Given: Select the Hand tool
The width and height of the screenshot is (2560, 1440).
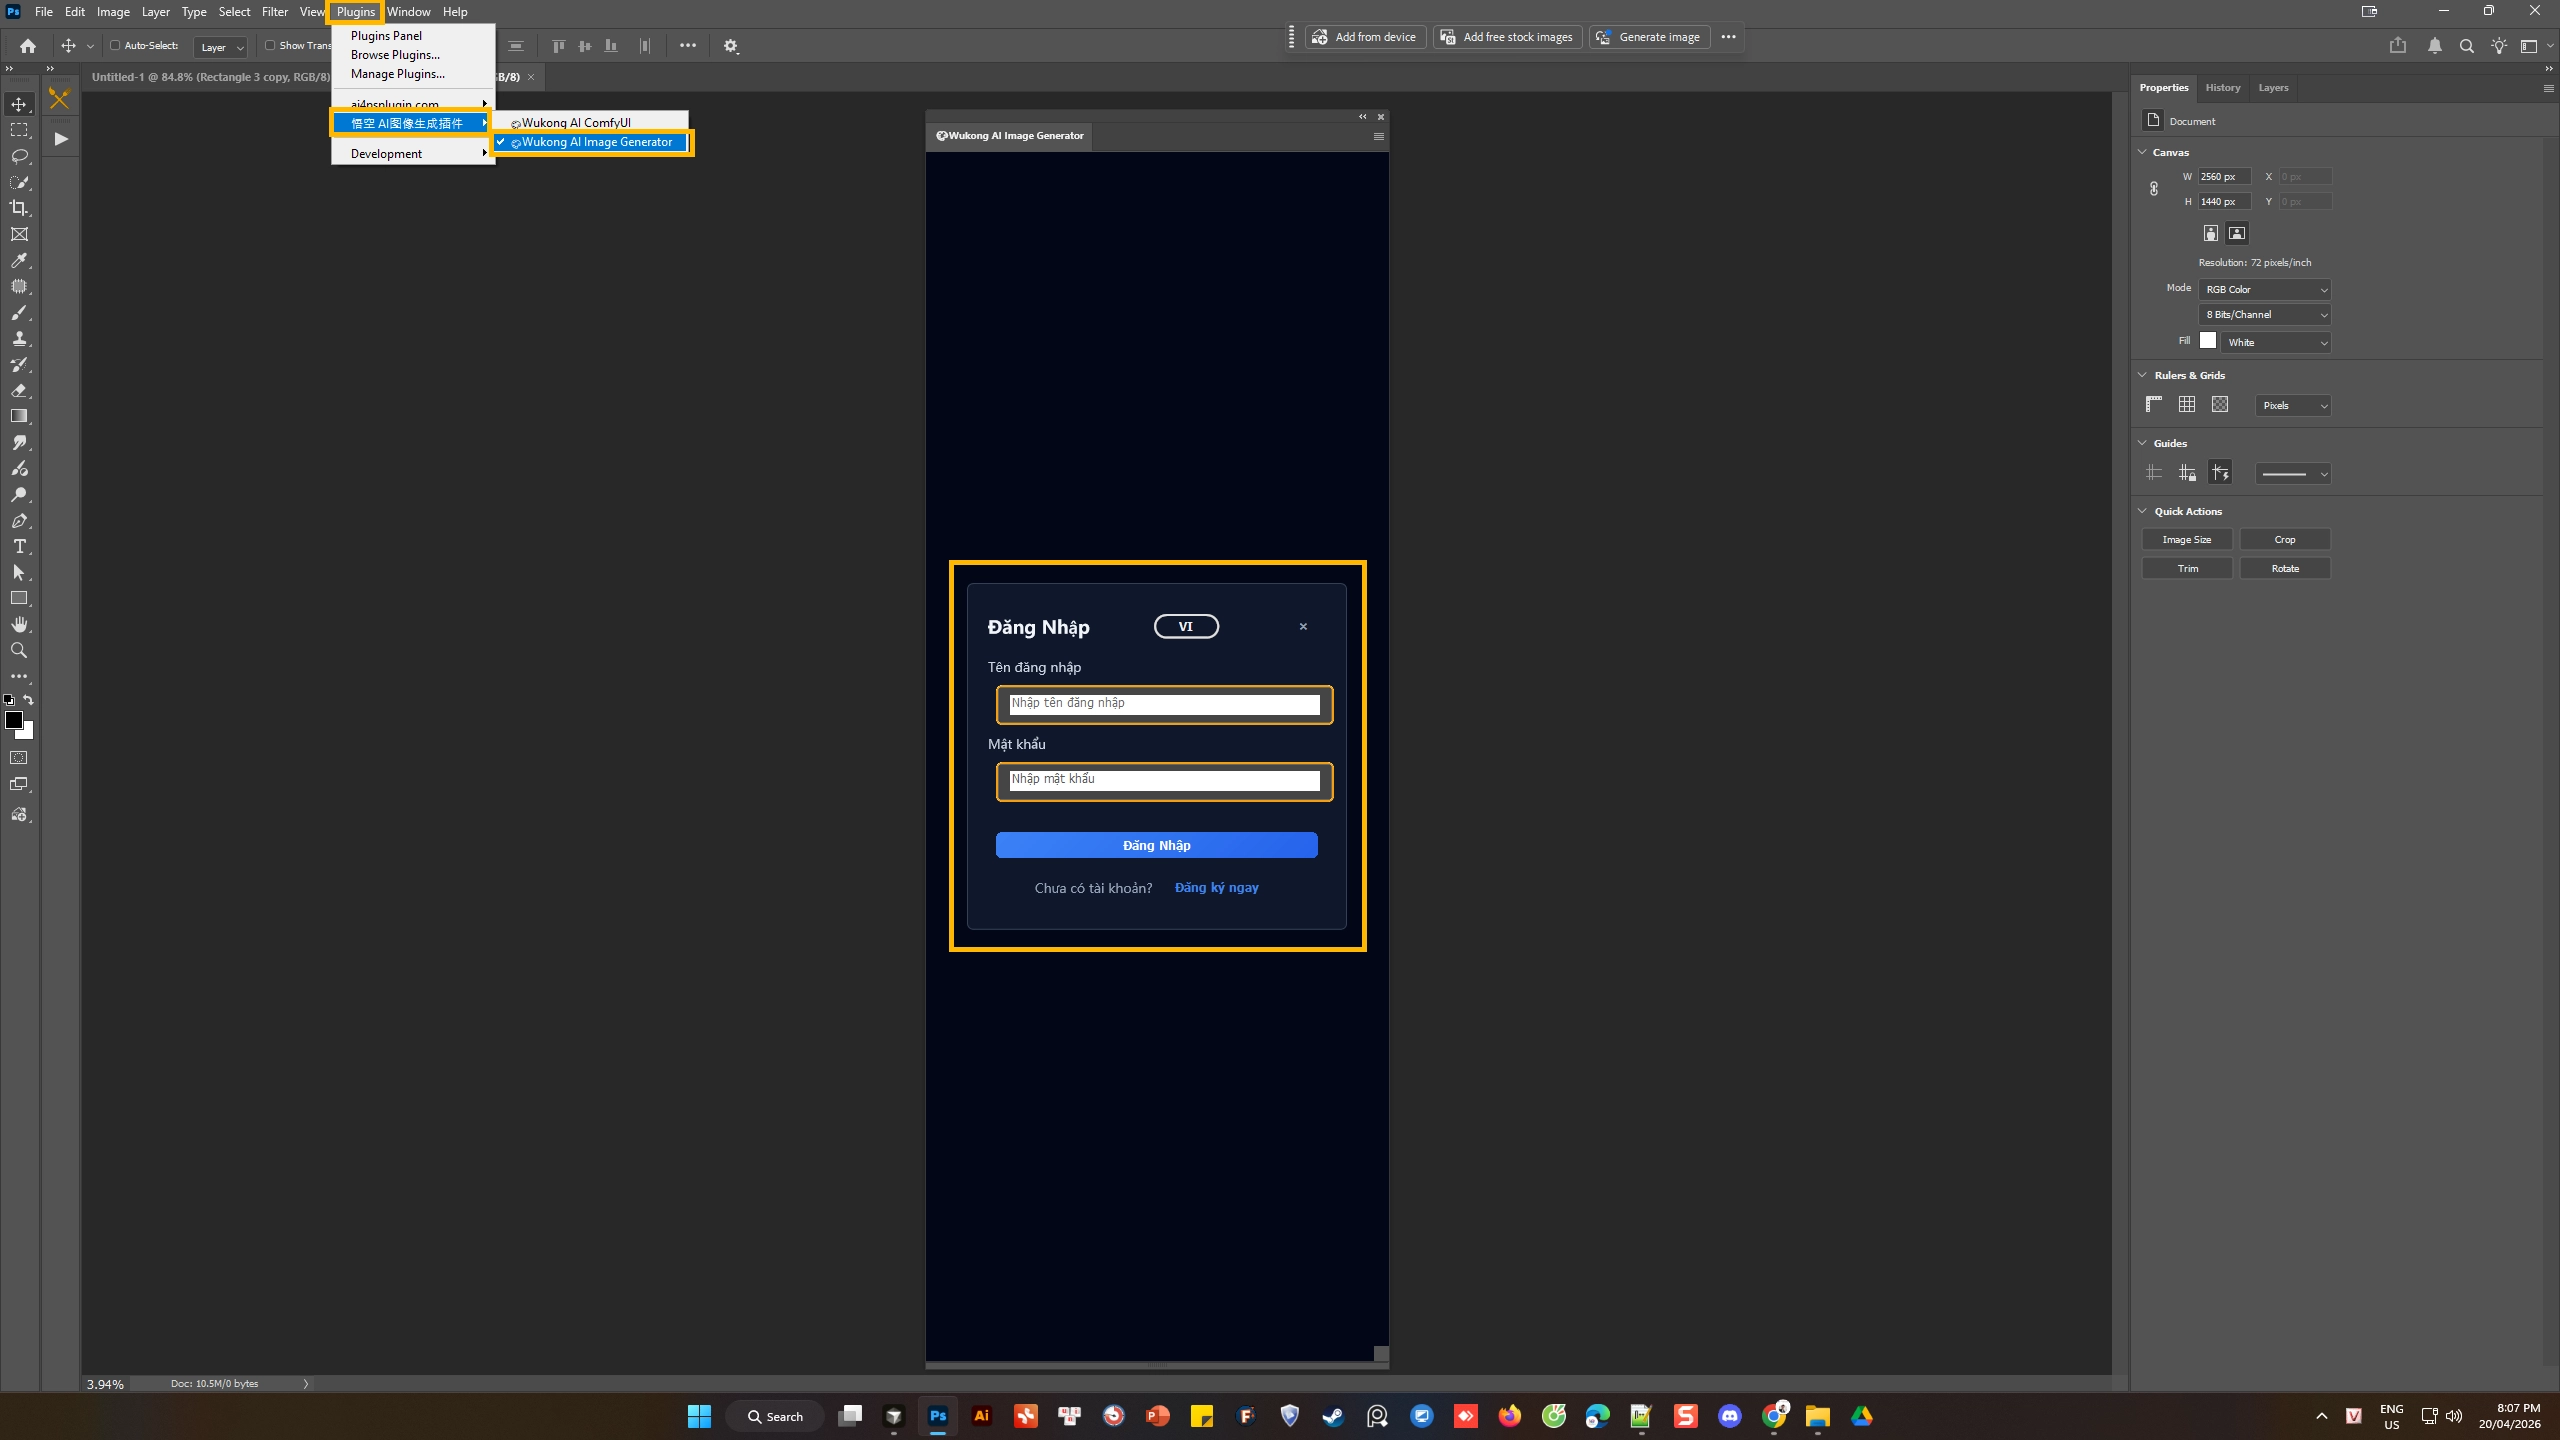Looking at the screenshot, I should pyautogui.click(x=19, y=624).
